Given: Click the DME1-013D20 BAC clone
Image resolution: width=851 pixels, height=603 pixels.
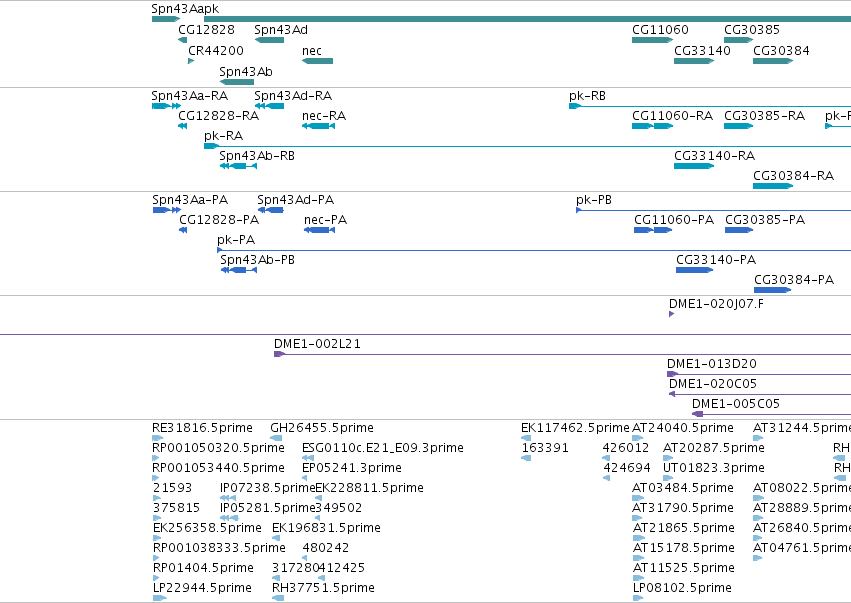Looking at the screenshot, I should coord(759,374).
